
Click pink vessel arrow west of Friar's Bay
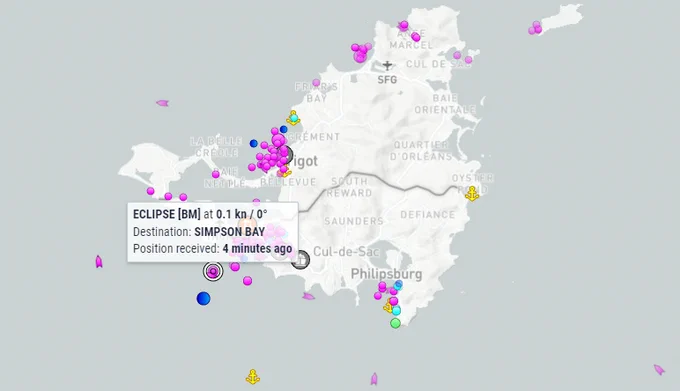[x=162, y=103]
